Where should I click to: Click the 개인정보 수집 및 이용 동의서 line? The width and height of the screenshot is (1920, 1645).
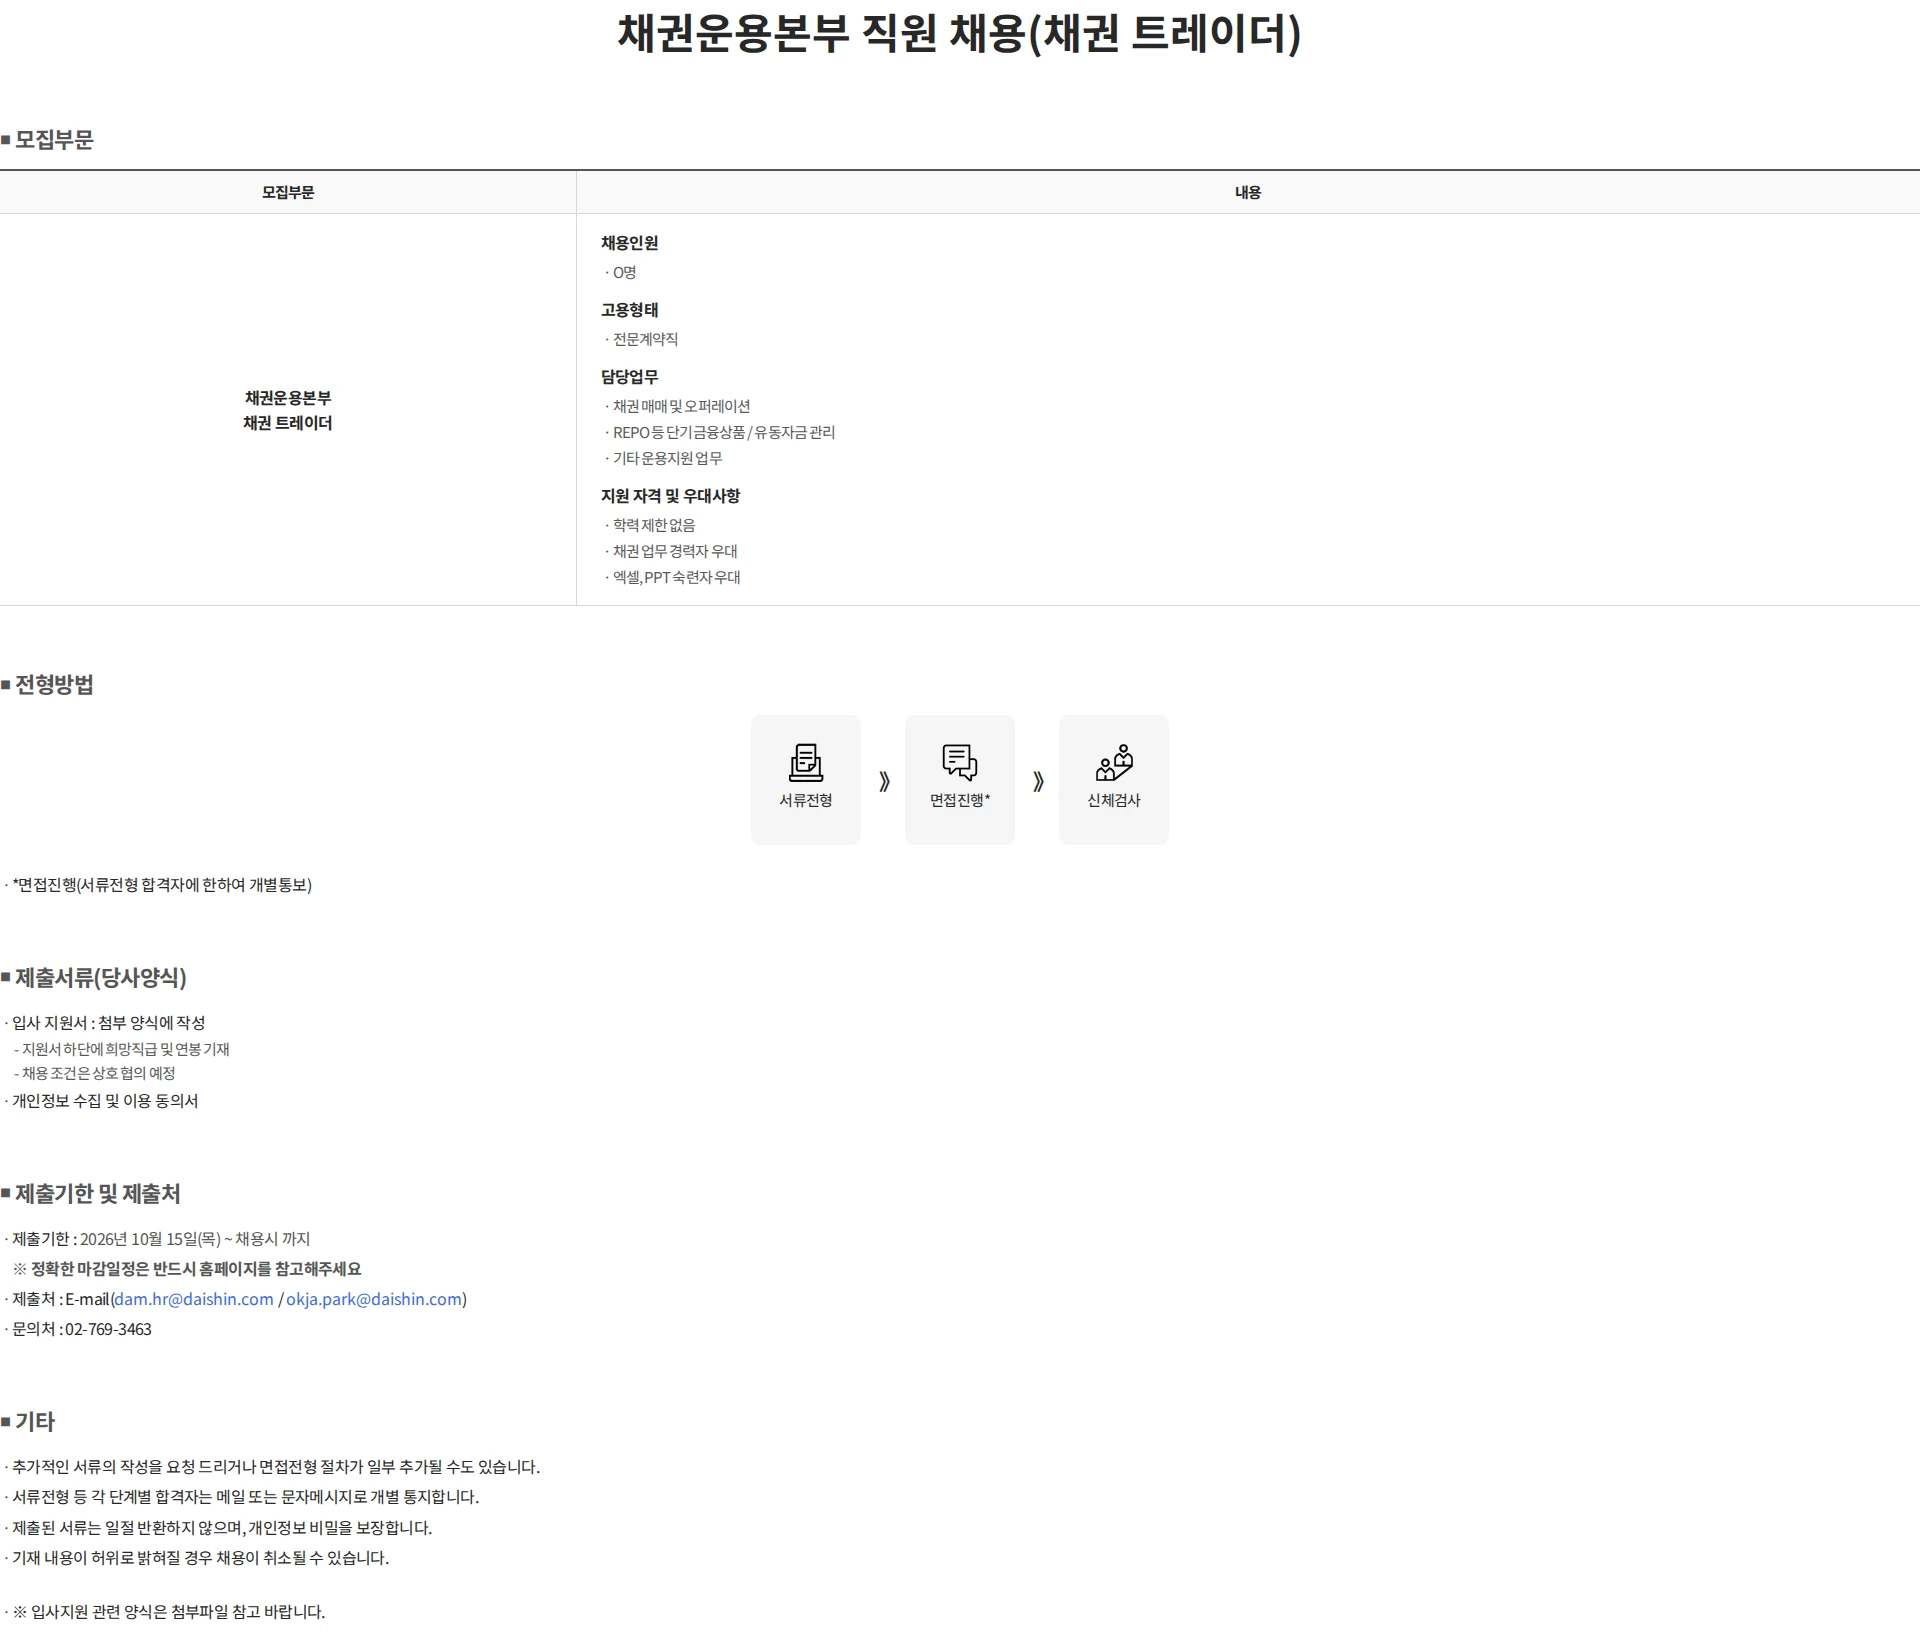point(105,1101)
